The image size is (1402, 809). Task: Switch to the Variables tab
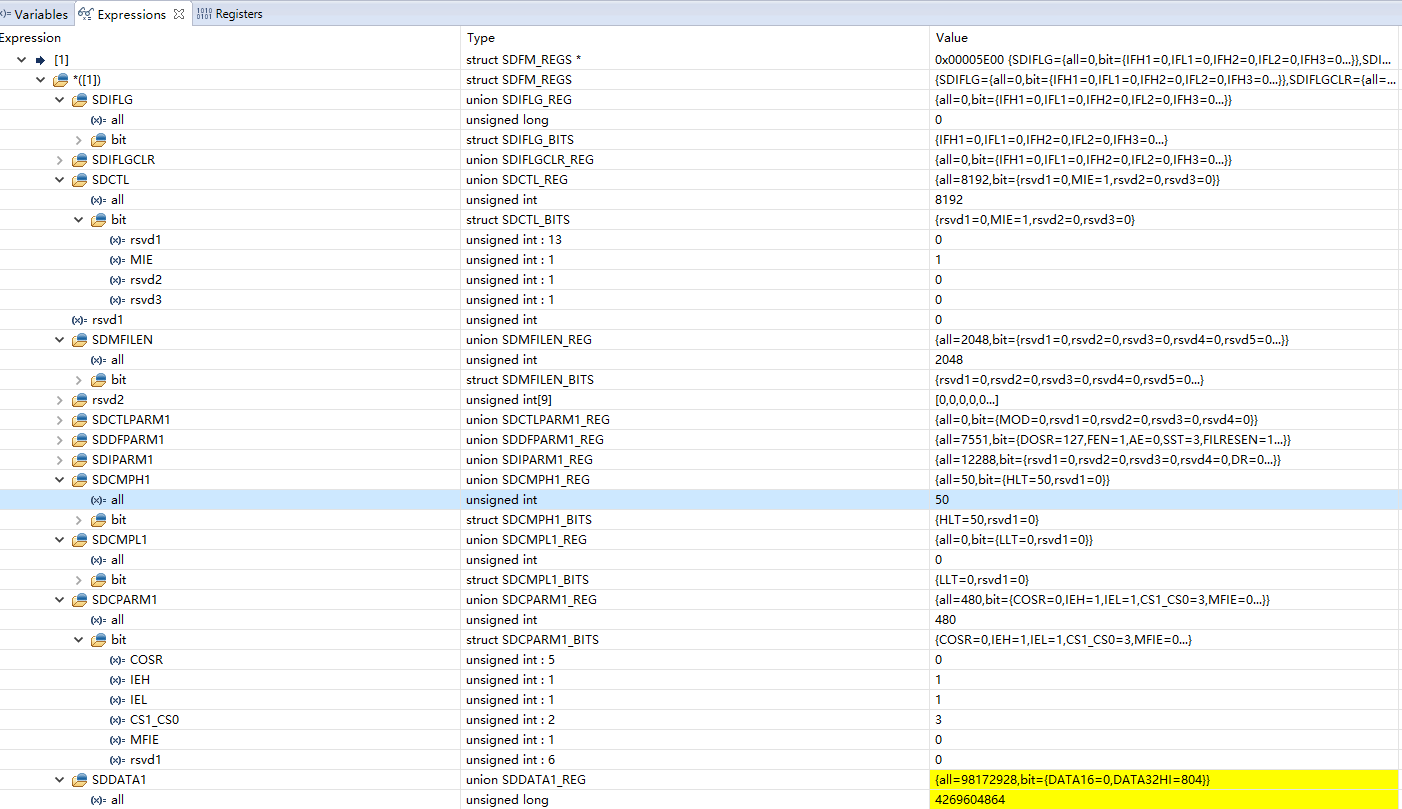[x=39, y=14]
